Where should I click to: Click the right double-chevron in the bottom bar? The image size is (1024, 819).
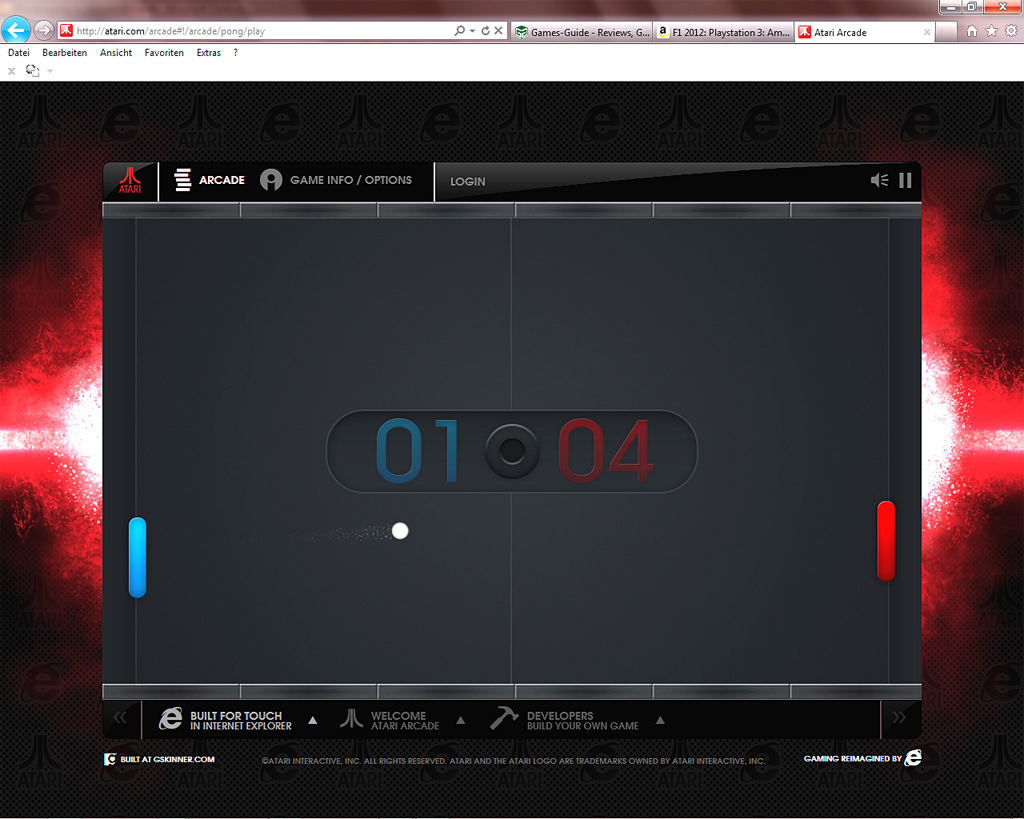[899, 718]
